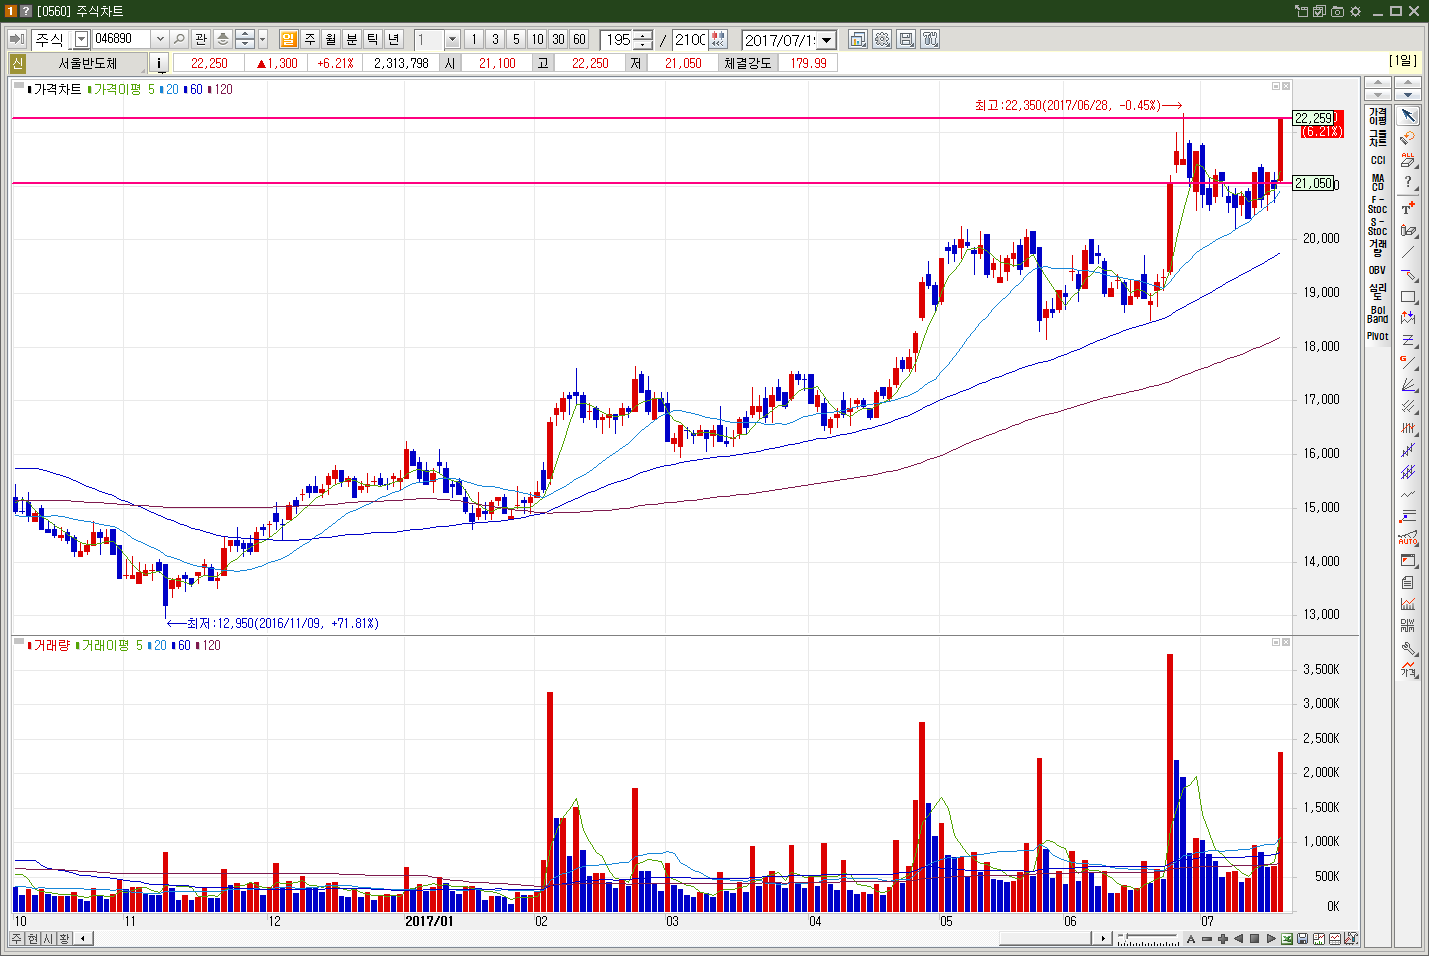The image size is (1429, 956).
Task: Switch to weekly (주) chart period
Action: pos(310,39)
